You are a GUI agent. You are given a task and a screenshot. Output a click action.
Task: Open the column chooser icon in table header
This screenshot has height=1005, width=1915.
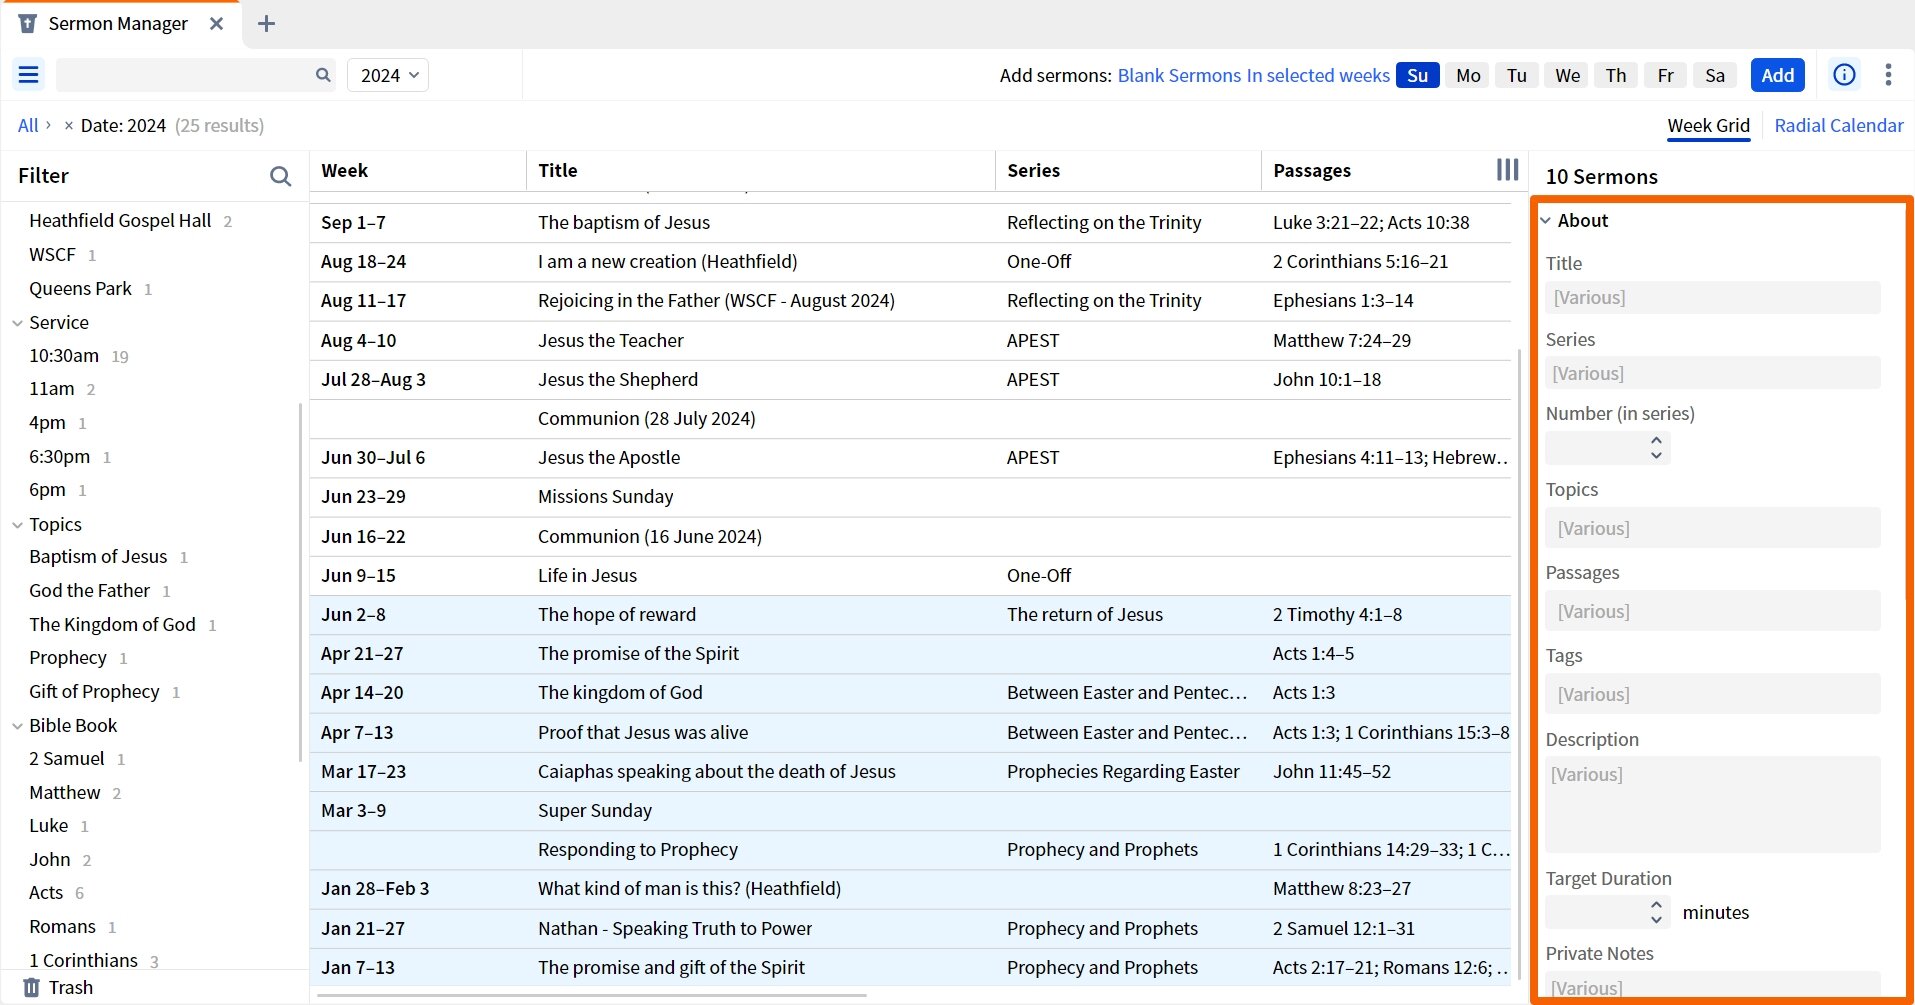click(1507, 170)
